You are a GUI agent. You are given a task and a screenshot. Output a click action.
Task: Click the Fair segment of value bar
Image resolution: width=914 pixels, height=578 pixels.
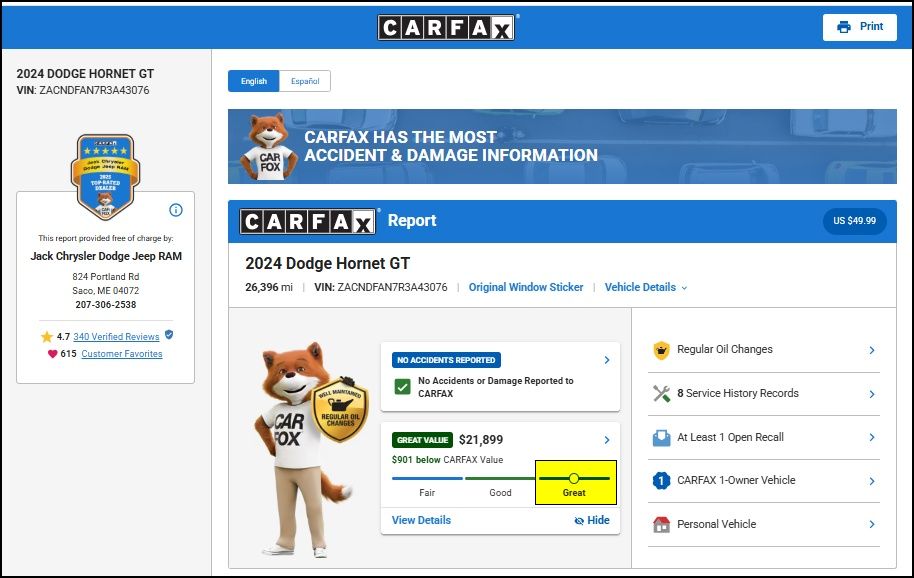click(x=427, y=478)
